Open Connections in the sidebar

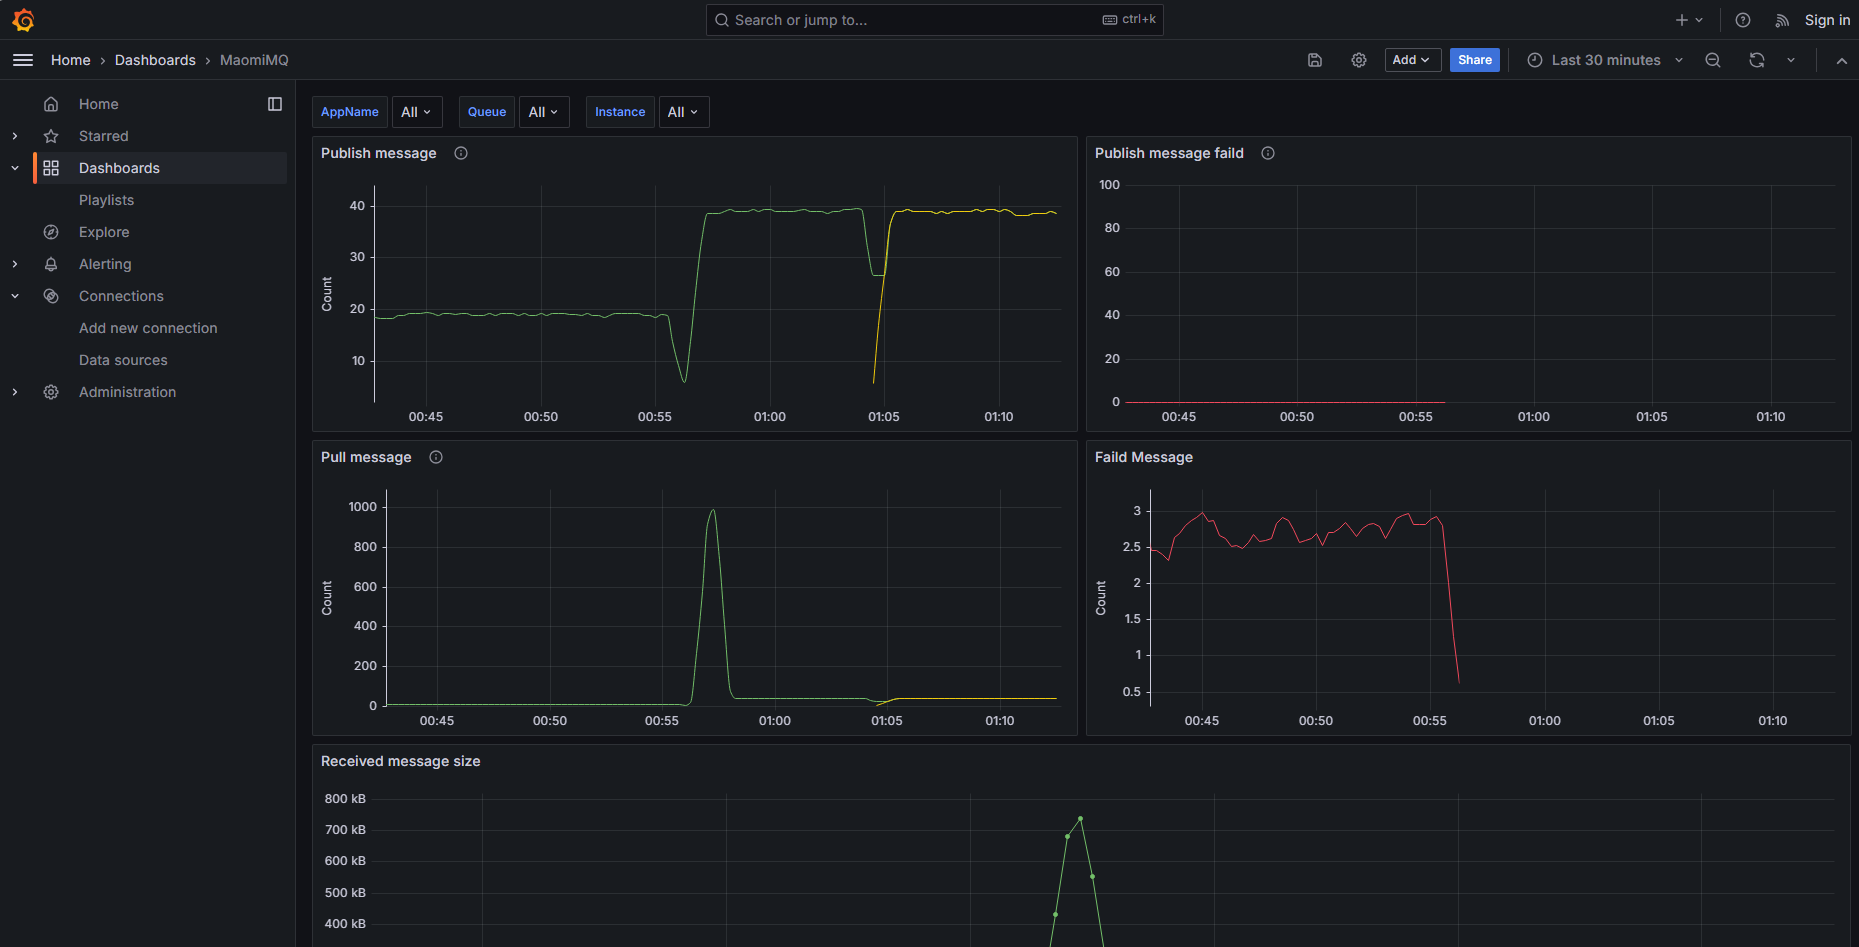tap(121, 296)
